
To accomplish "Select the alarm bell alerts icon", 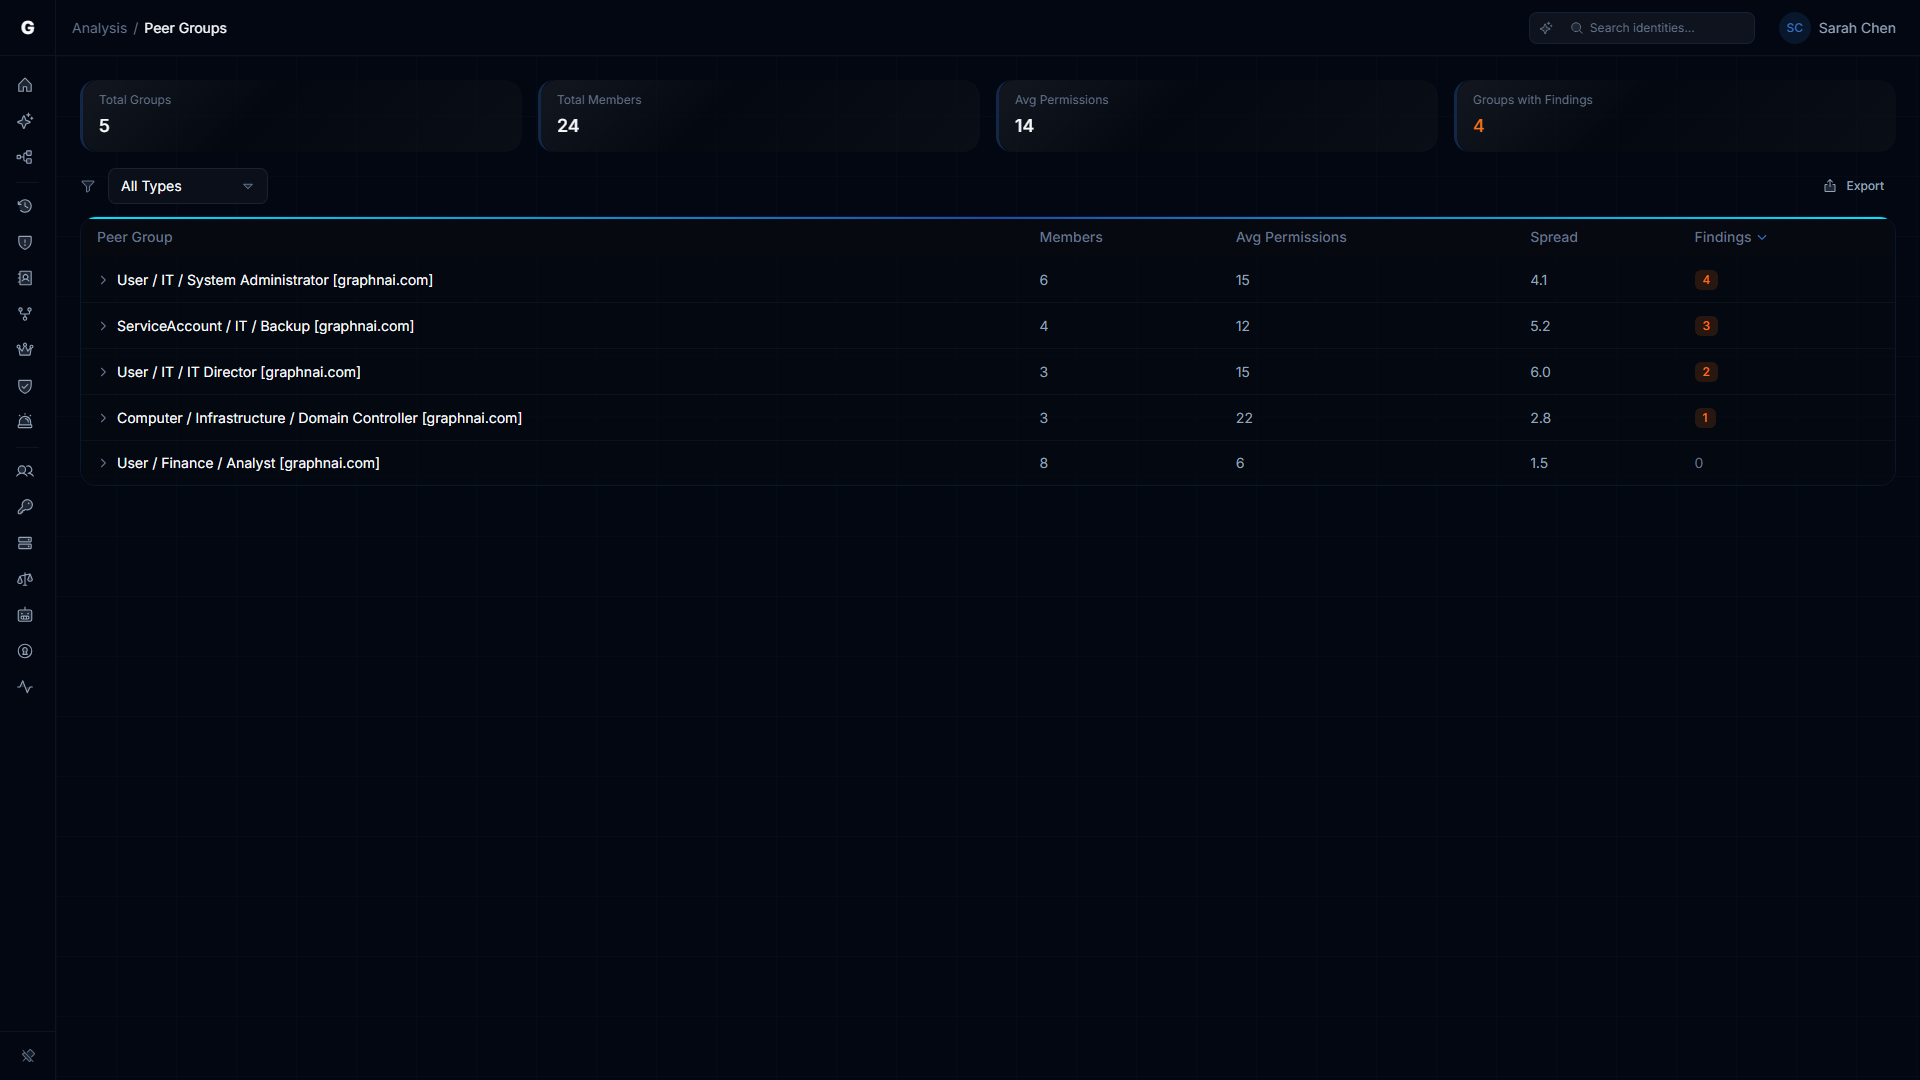I will (25, 421).
